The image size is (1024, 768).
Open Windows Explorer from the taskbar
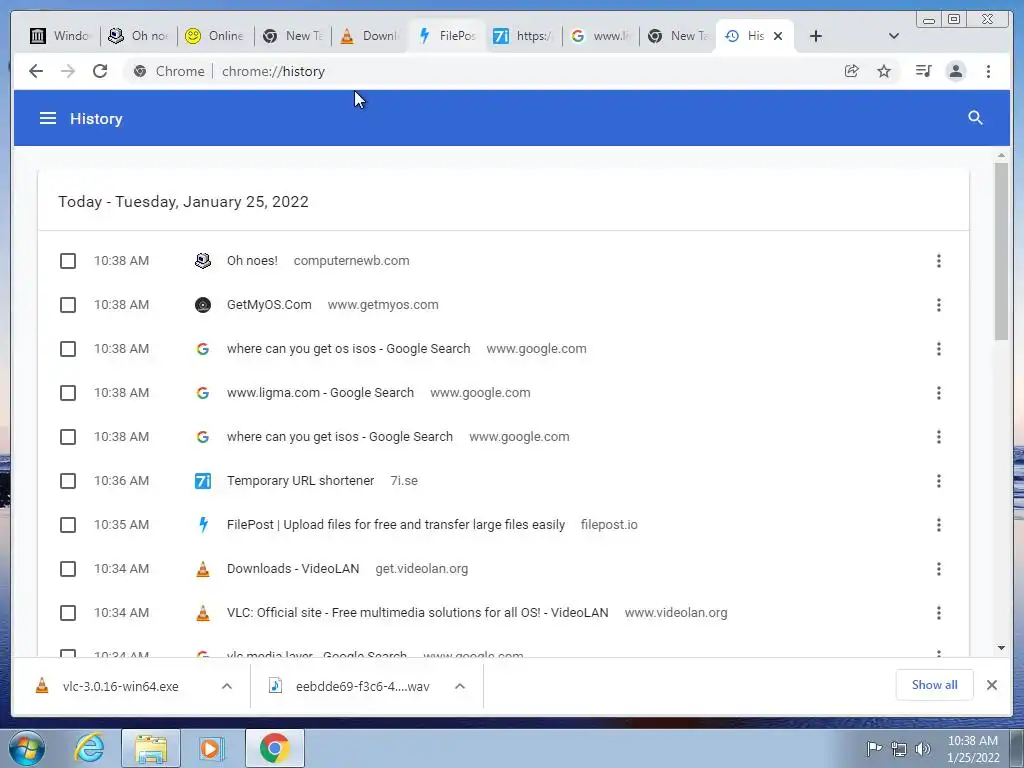click(x=151, y=748)
